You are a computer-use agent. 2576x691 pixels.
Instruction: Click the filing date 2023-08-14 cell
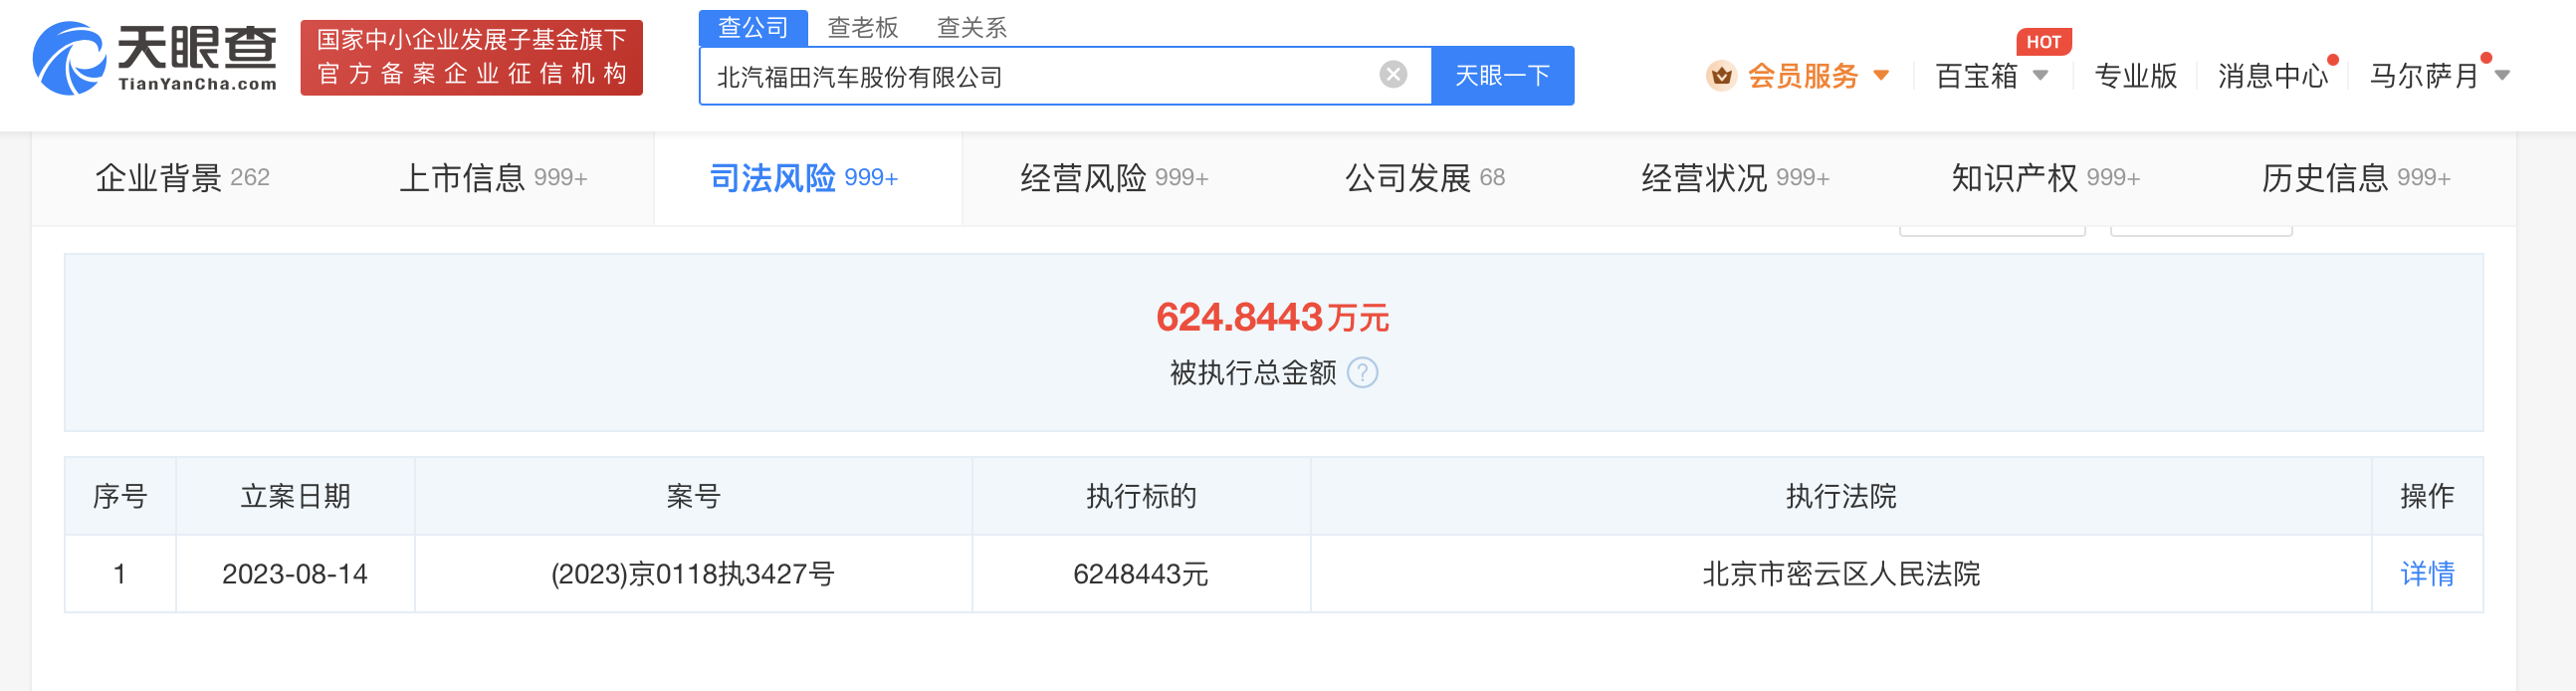295,574
